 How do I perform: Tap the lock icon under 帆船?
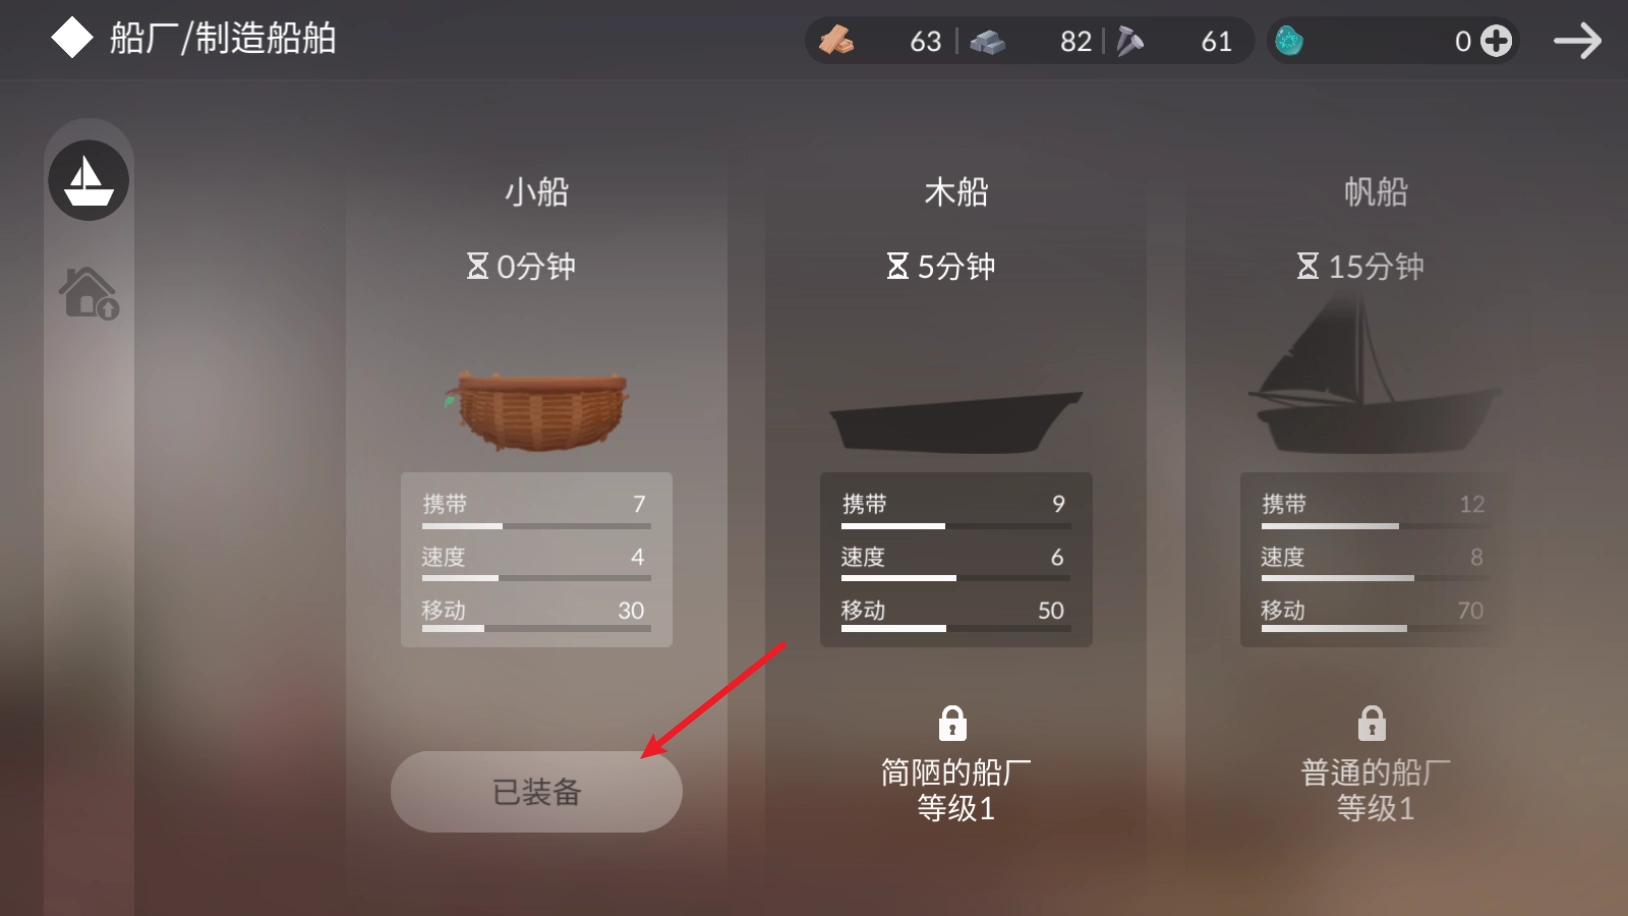[1372, 722]
